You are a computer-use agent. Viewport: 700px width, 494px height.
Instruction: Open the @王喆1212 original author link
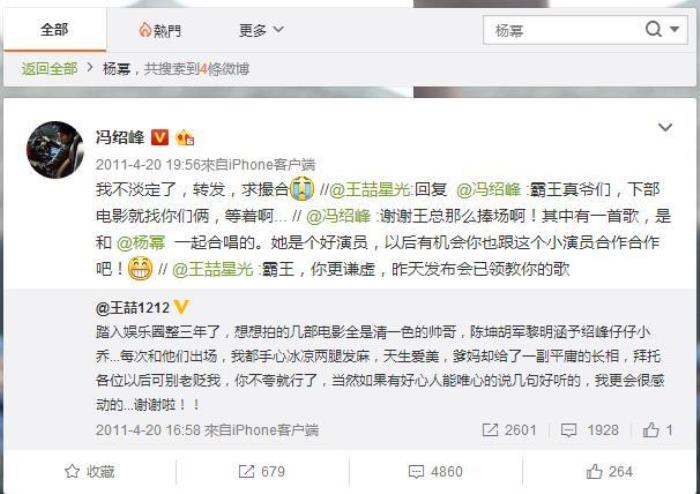pyautogui.click(x=133, y=307)
